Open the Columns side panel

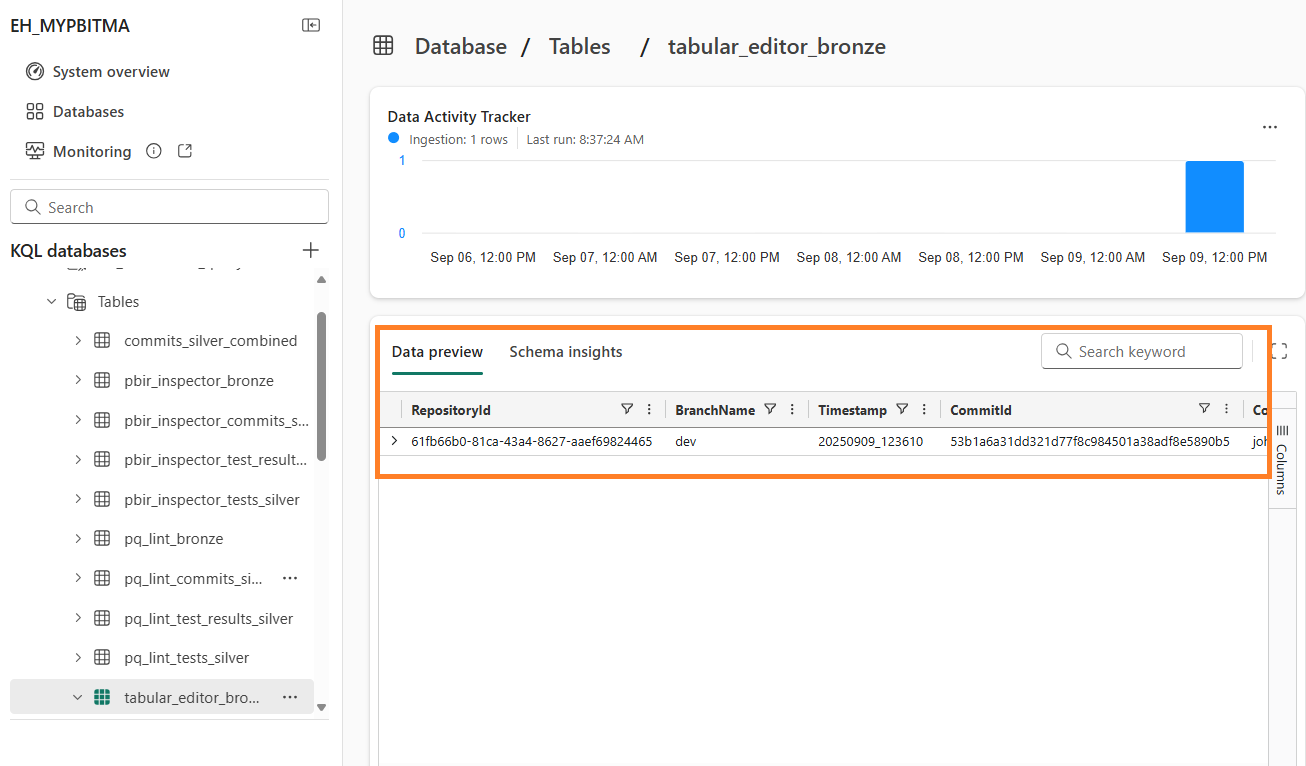[x=1282, y=462]
